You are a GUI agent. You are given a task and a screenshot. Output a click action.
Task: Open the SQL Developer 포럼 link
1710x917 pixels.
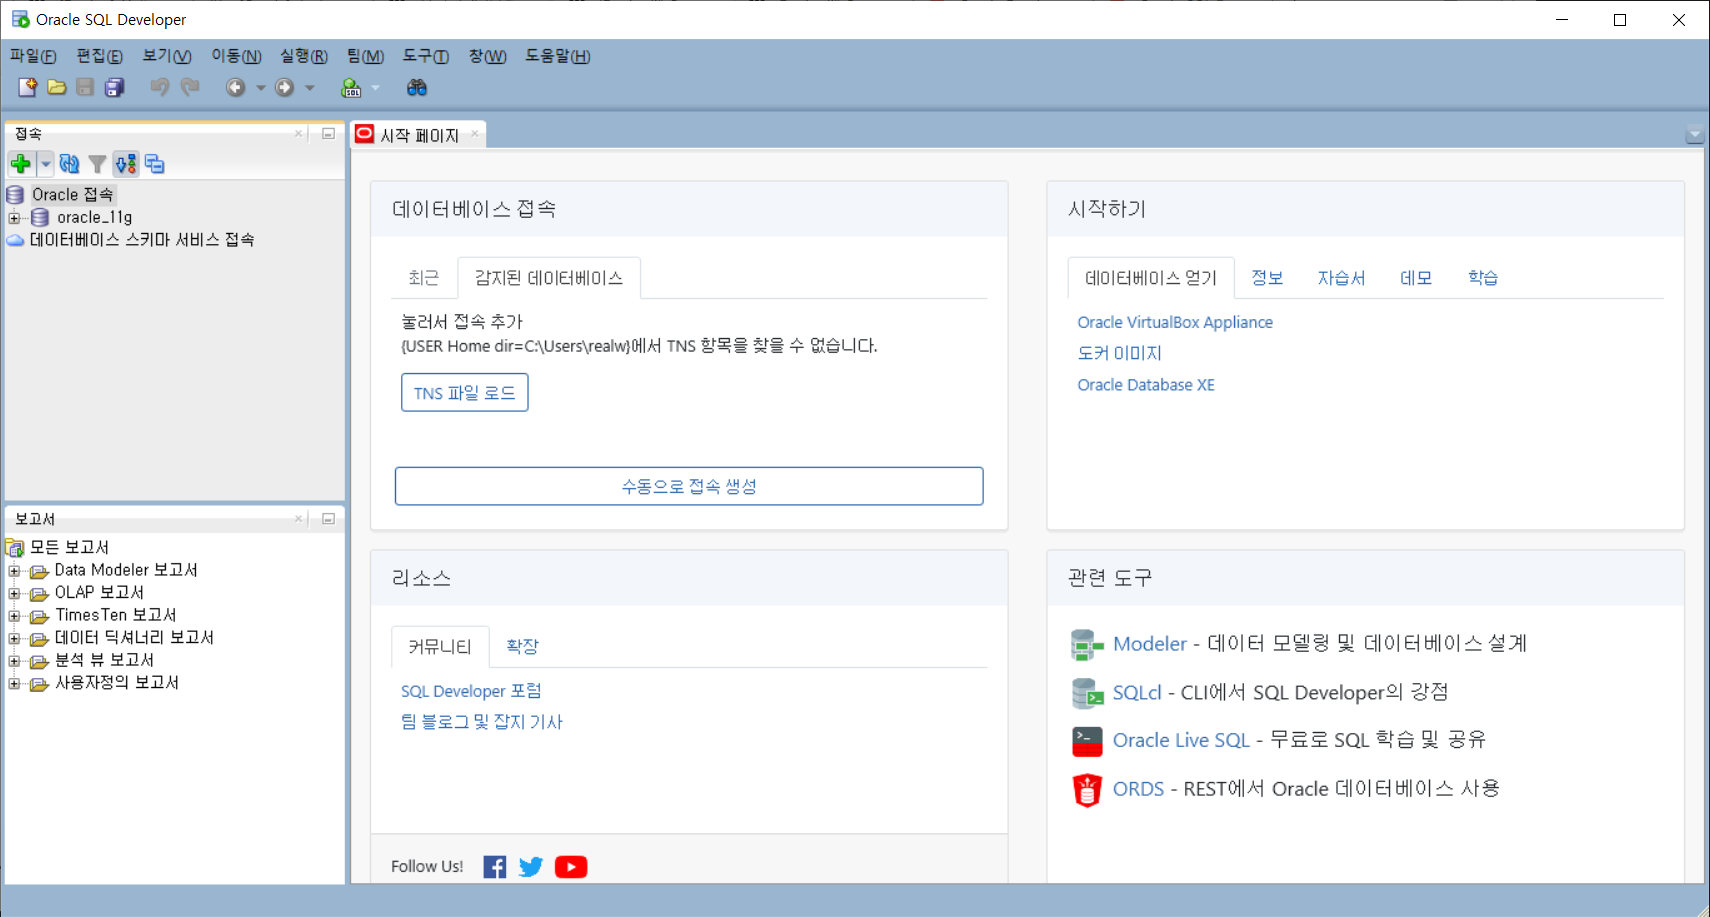(471, 691)
